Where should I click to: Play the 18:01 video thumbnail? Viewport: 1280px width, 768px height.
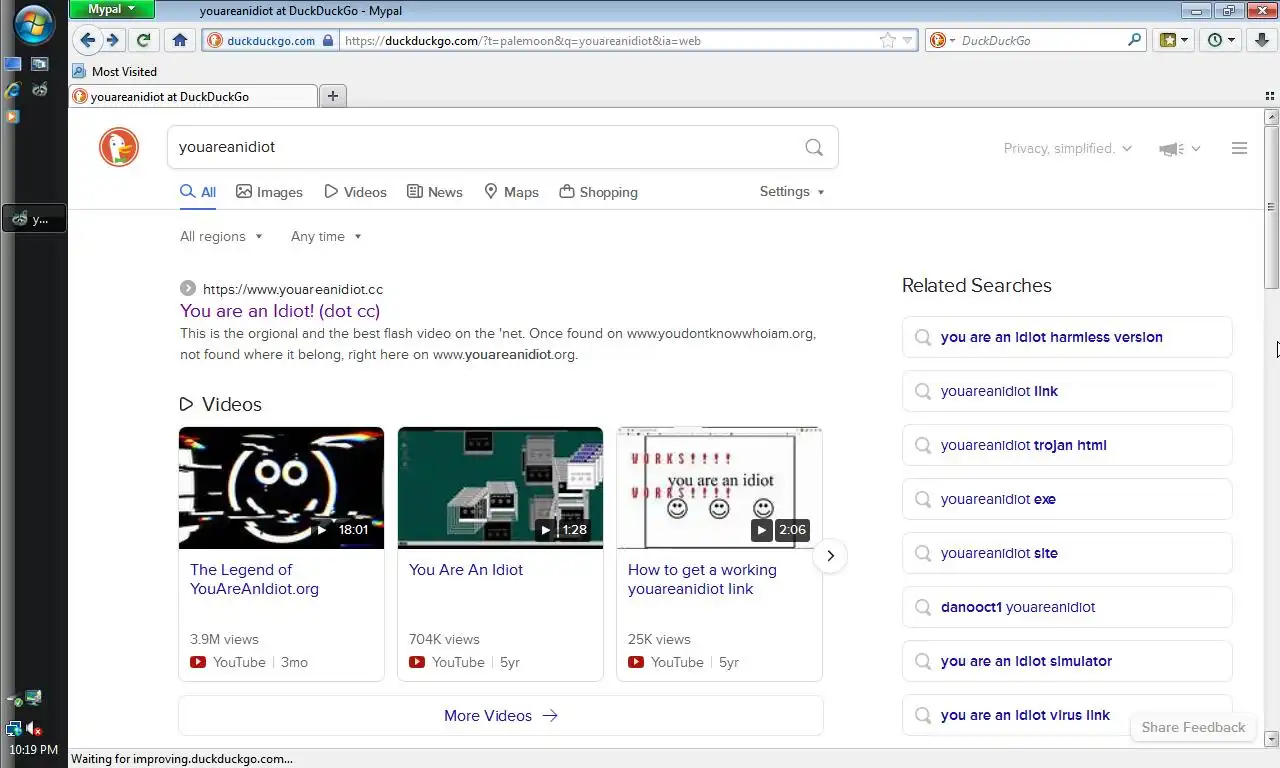(x=281, y=488)
